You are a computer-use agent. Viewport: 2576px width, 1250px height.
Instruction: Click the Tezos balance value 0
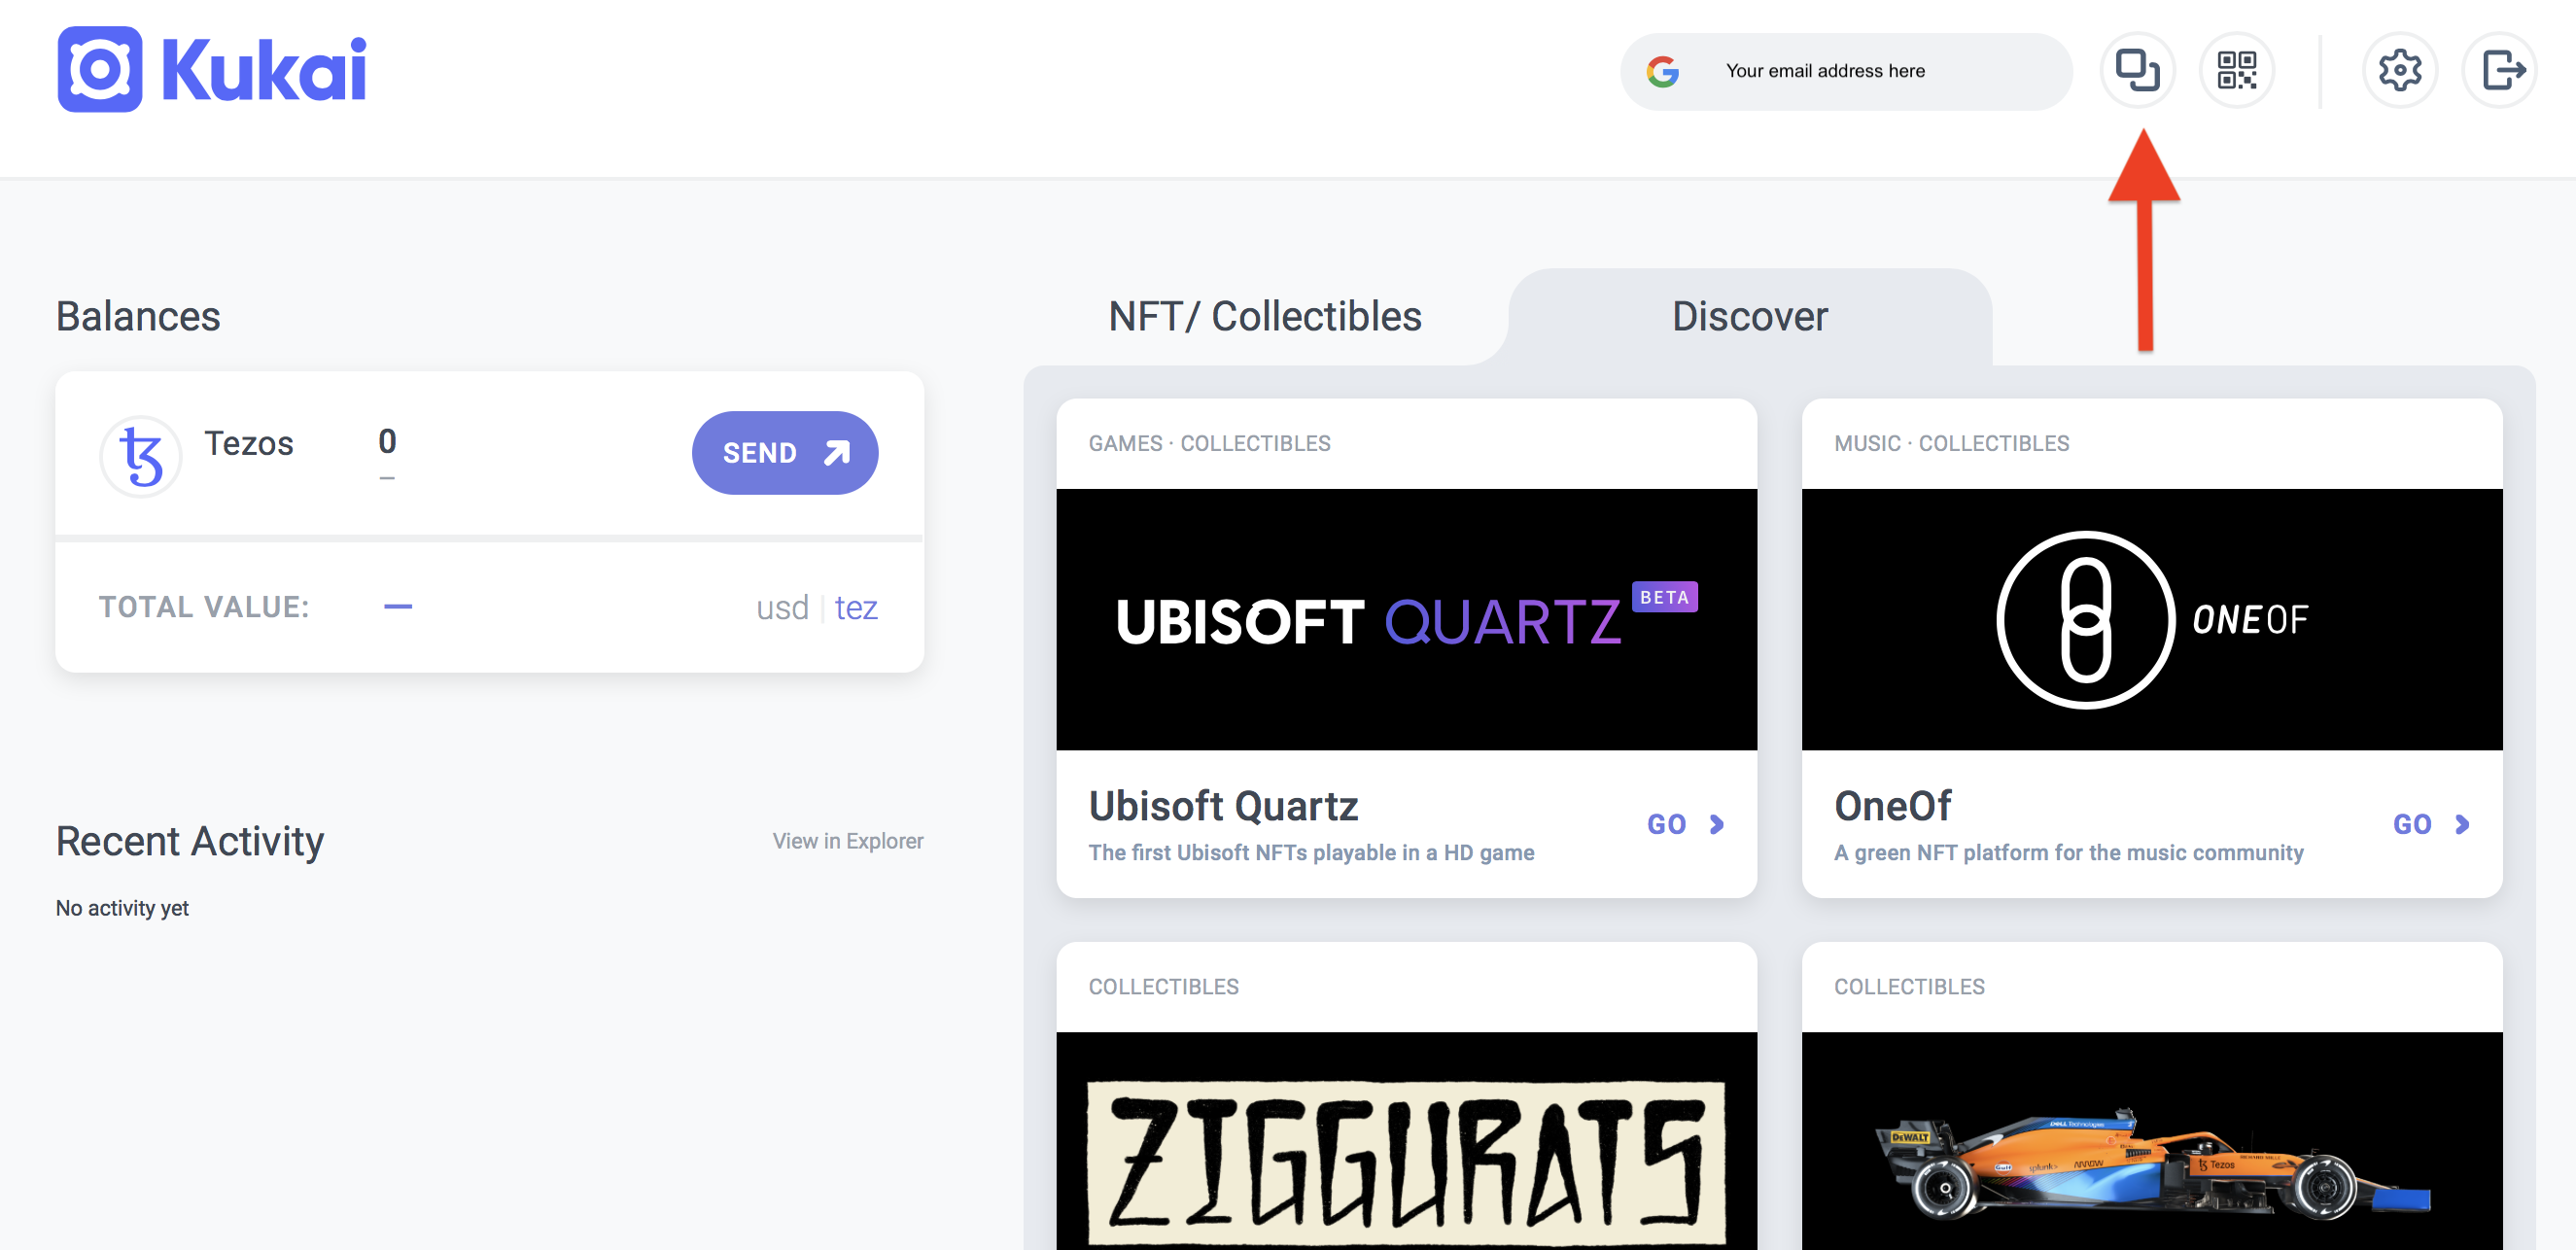(387, 441)
